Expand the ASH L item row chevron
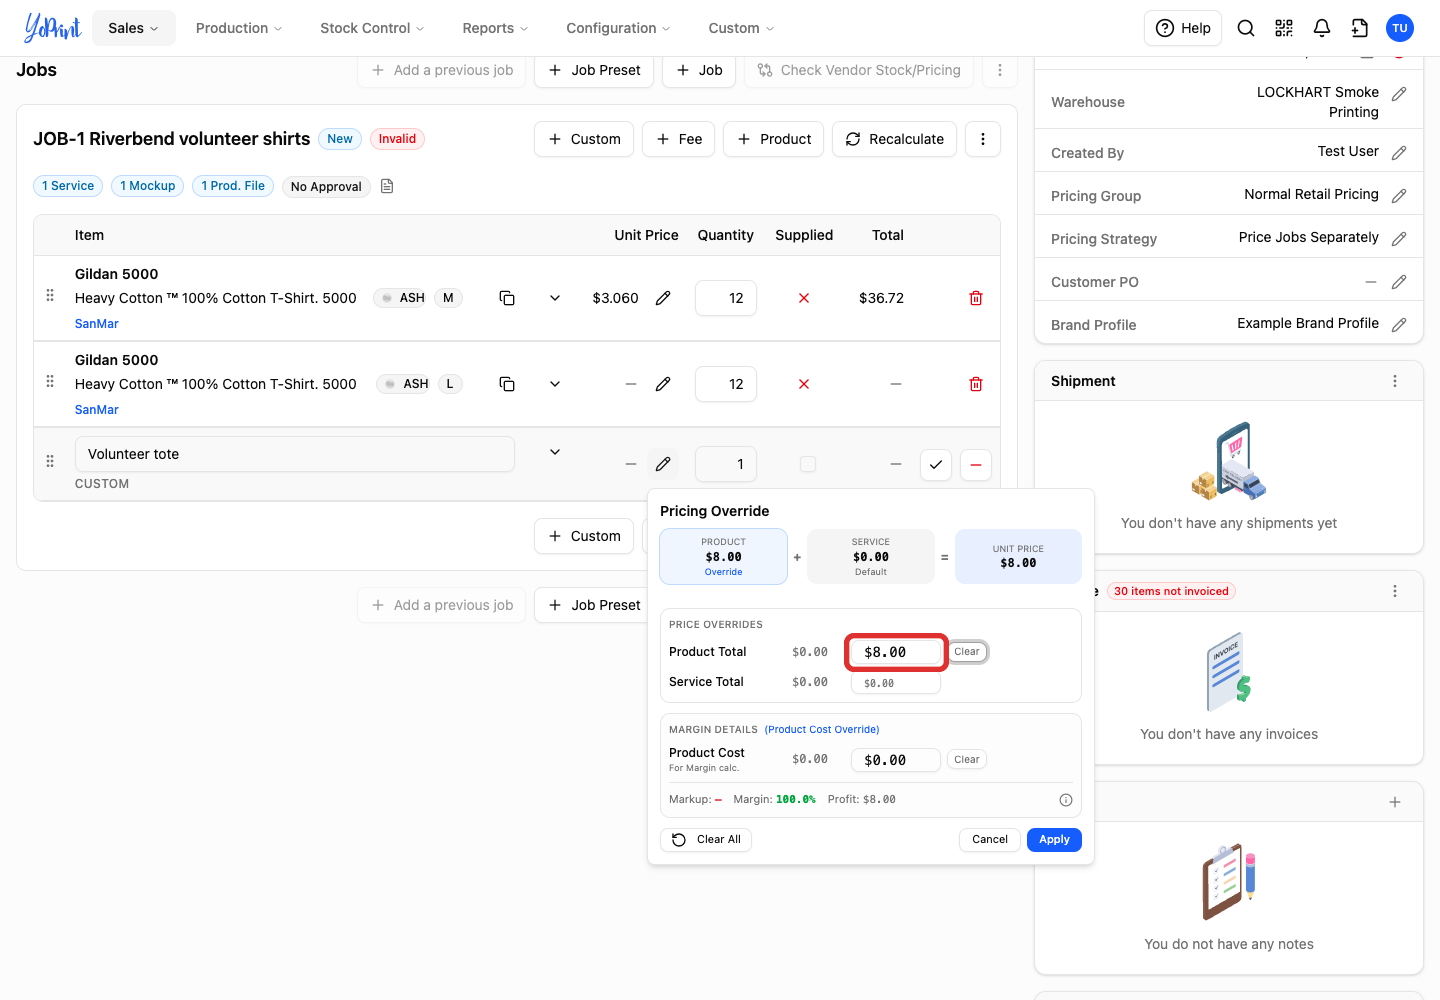Viewport: 1440px width, 1000px height. tap(555, 384)
